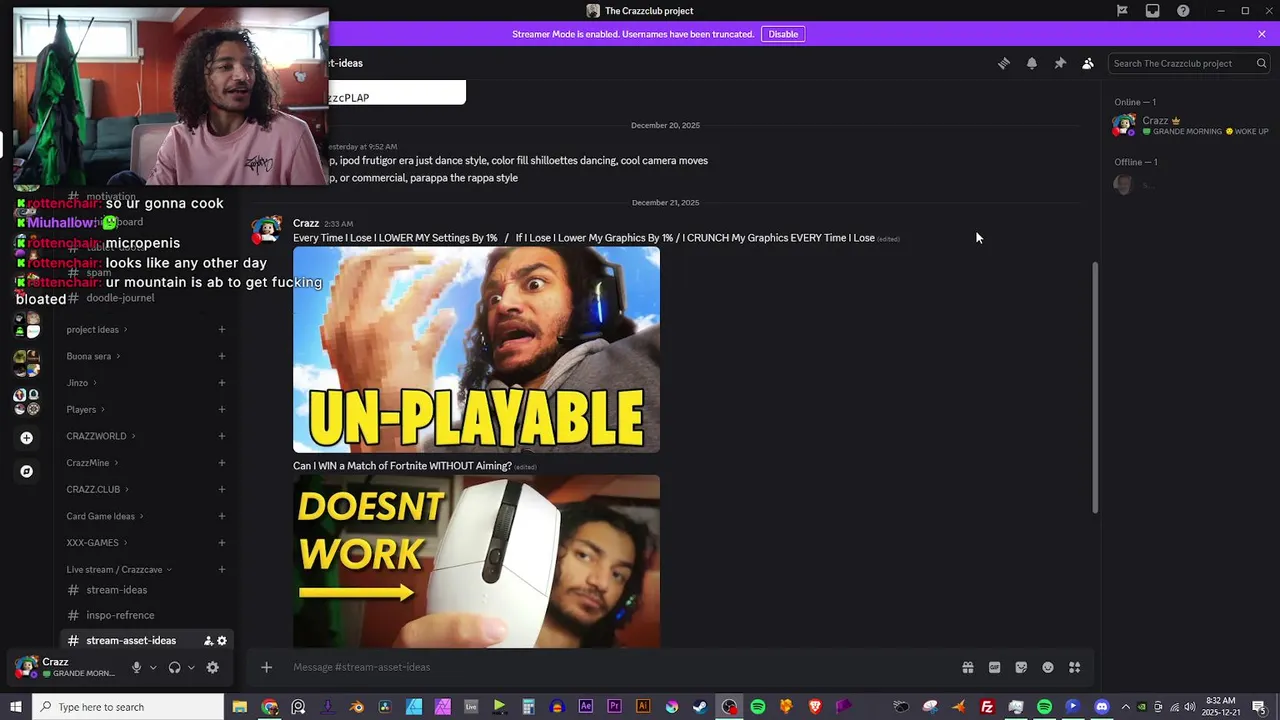Open Crazz in Online member list
The width and height of the screenshot is (1280, 720).
[x=1190, y=126]
